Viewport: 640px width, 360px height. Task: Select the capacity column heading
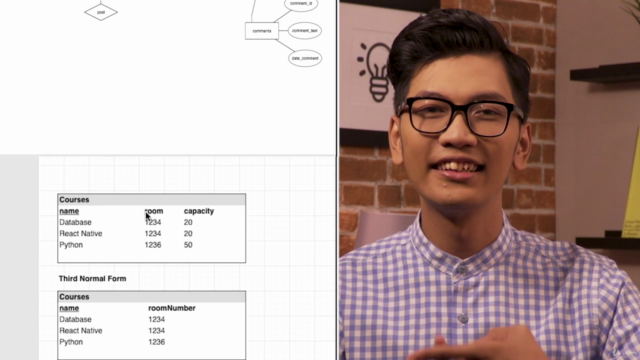click(x=199, y=211)
